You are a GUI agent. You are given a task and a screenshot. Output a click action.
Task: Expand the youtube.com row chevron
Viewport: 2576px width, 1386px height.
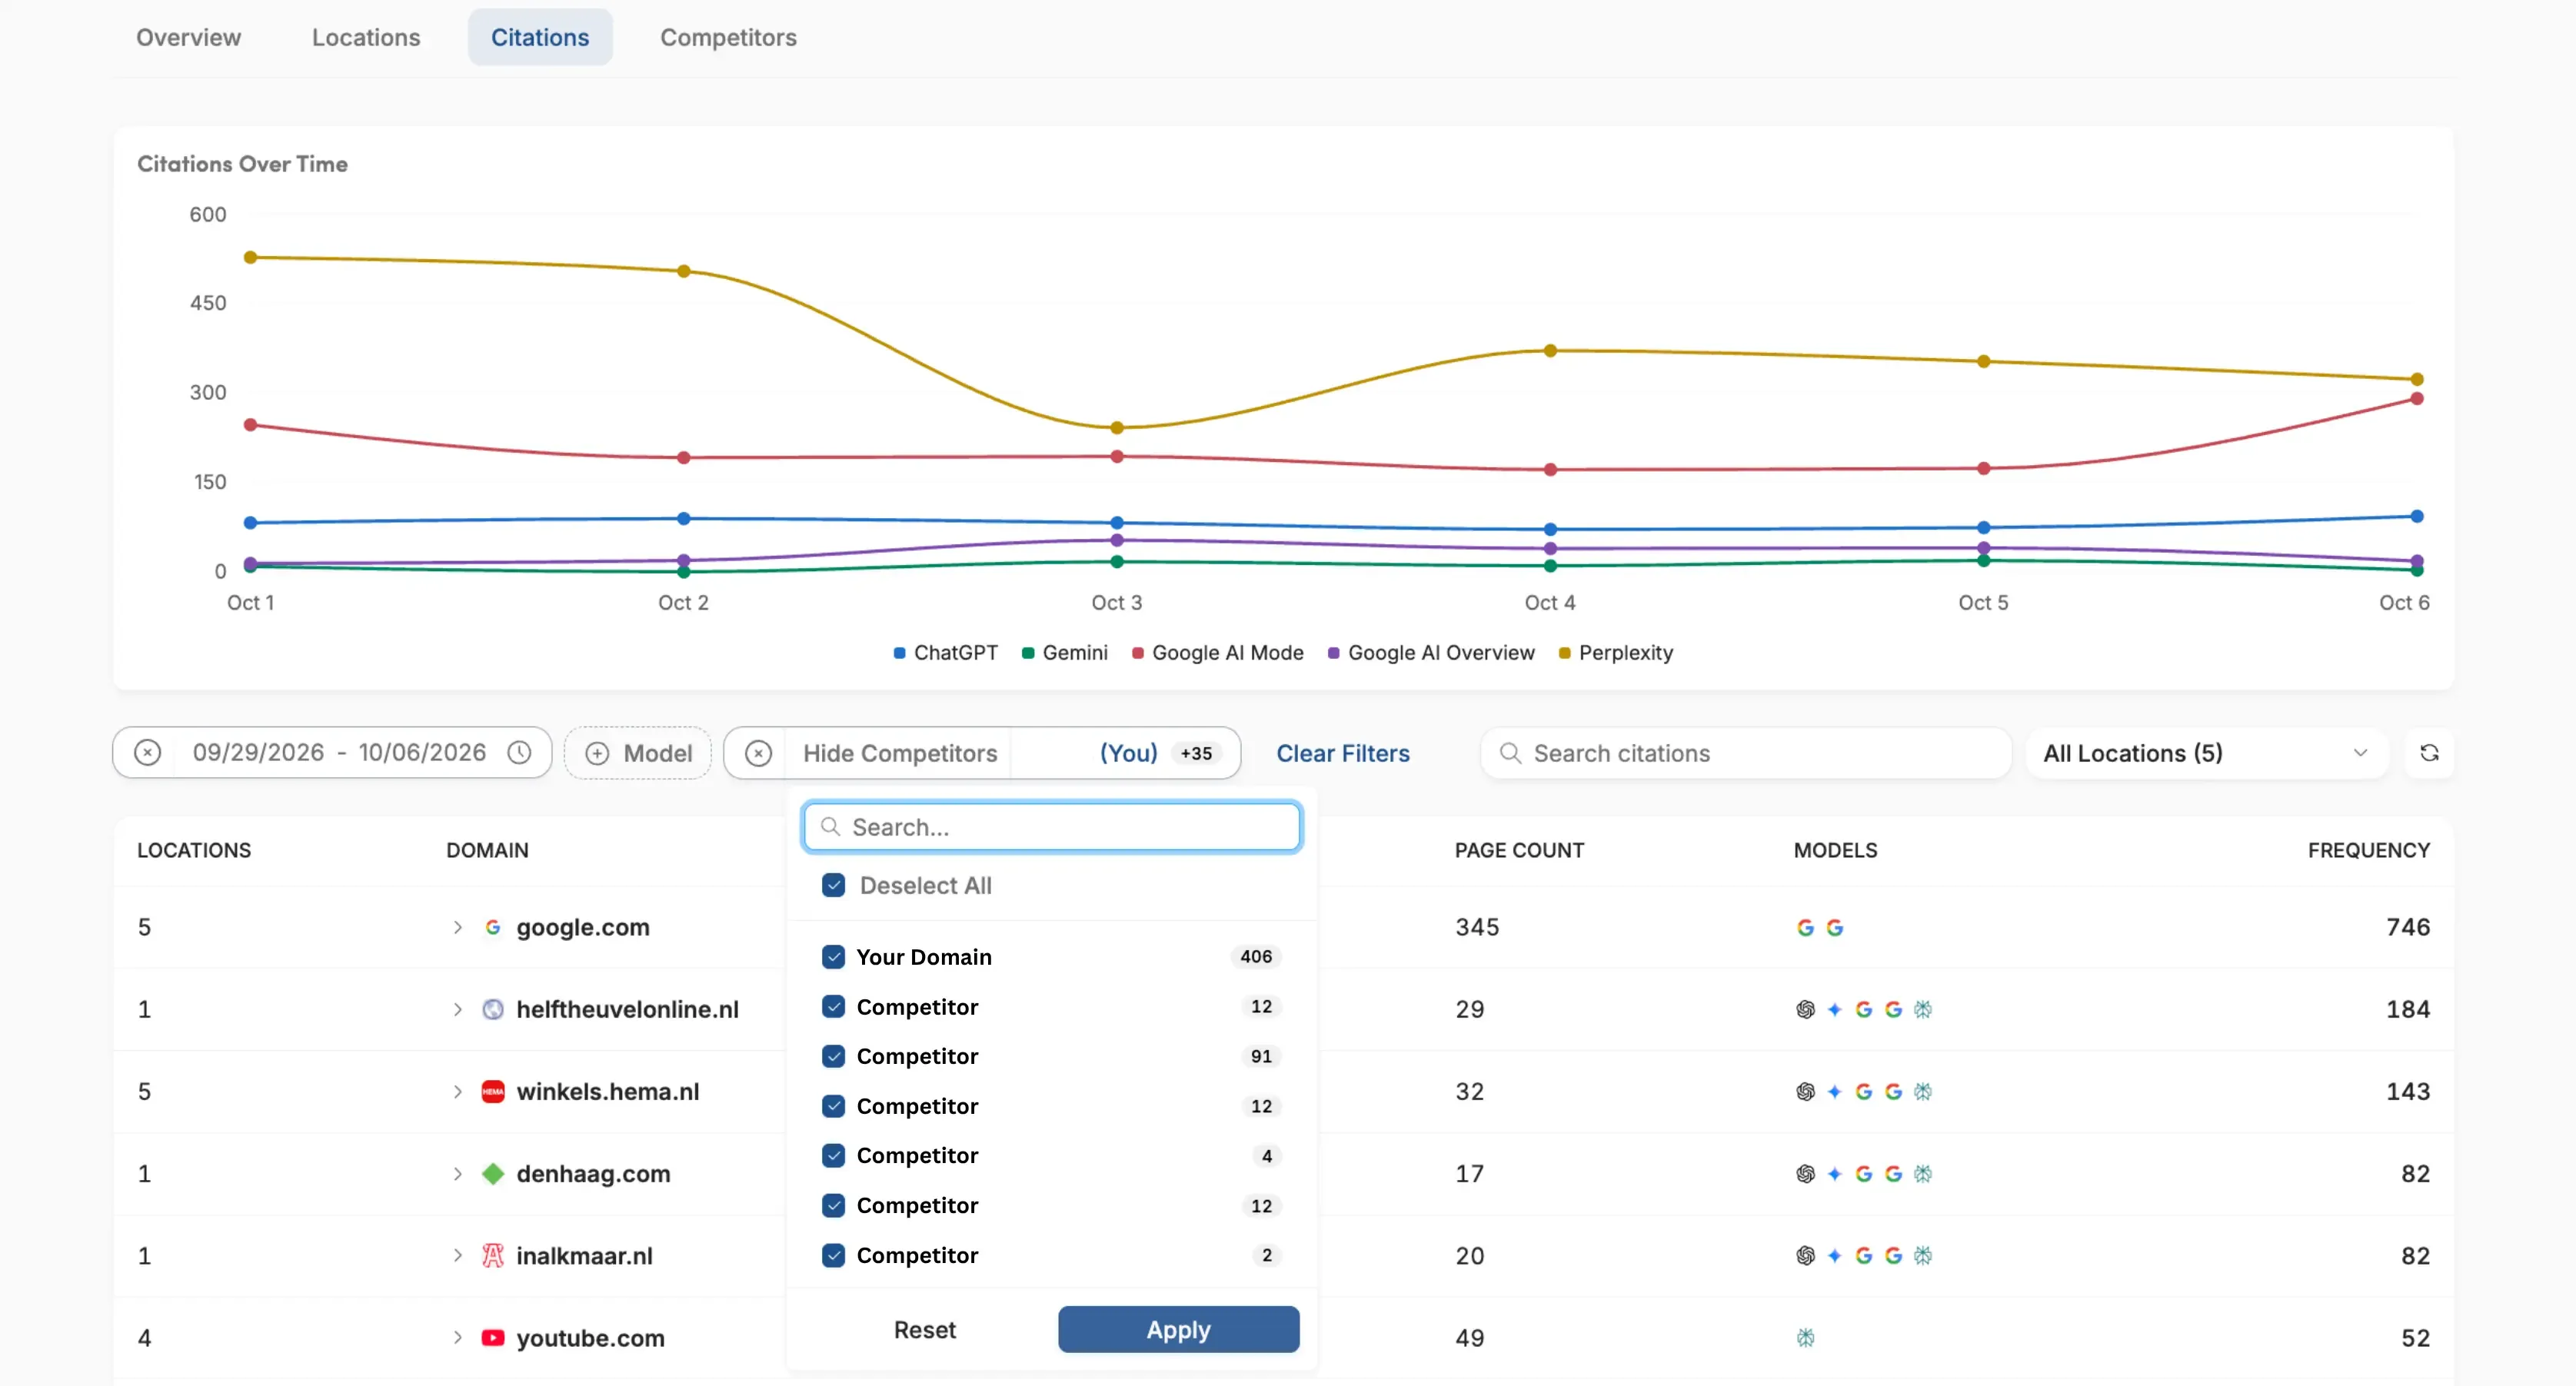(457, 1338)
